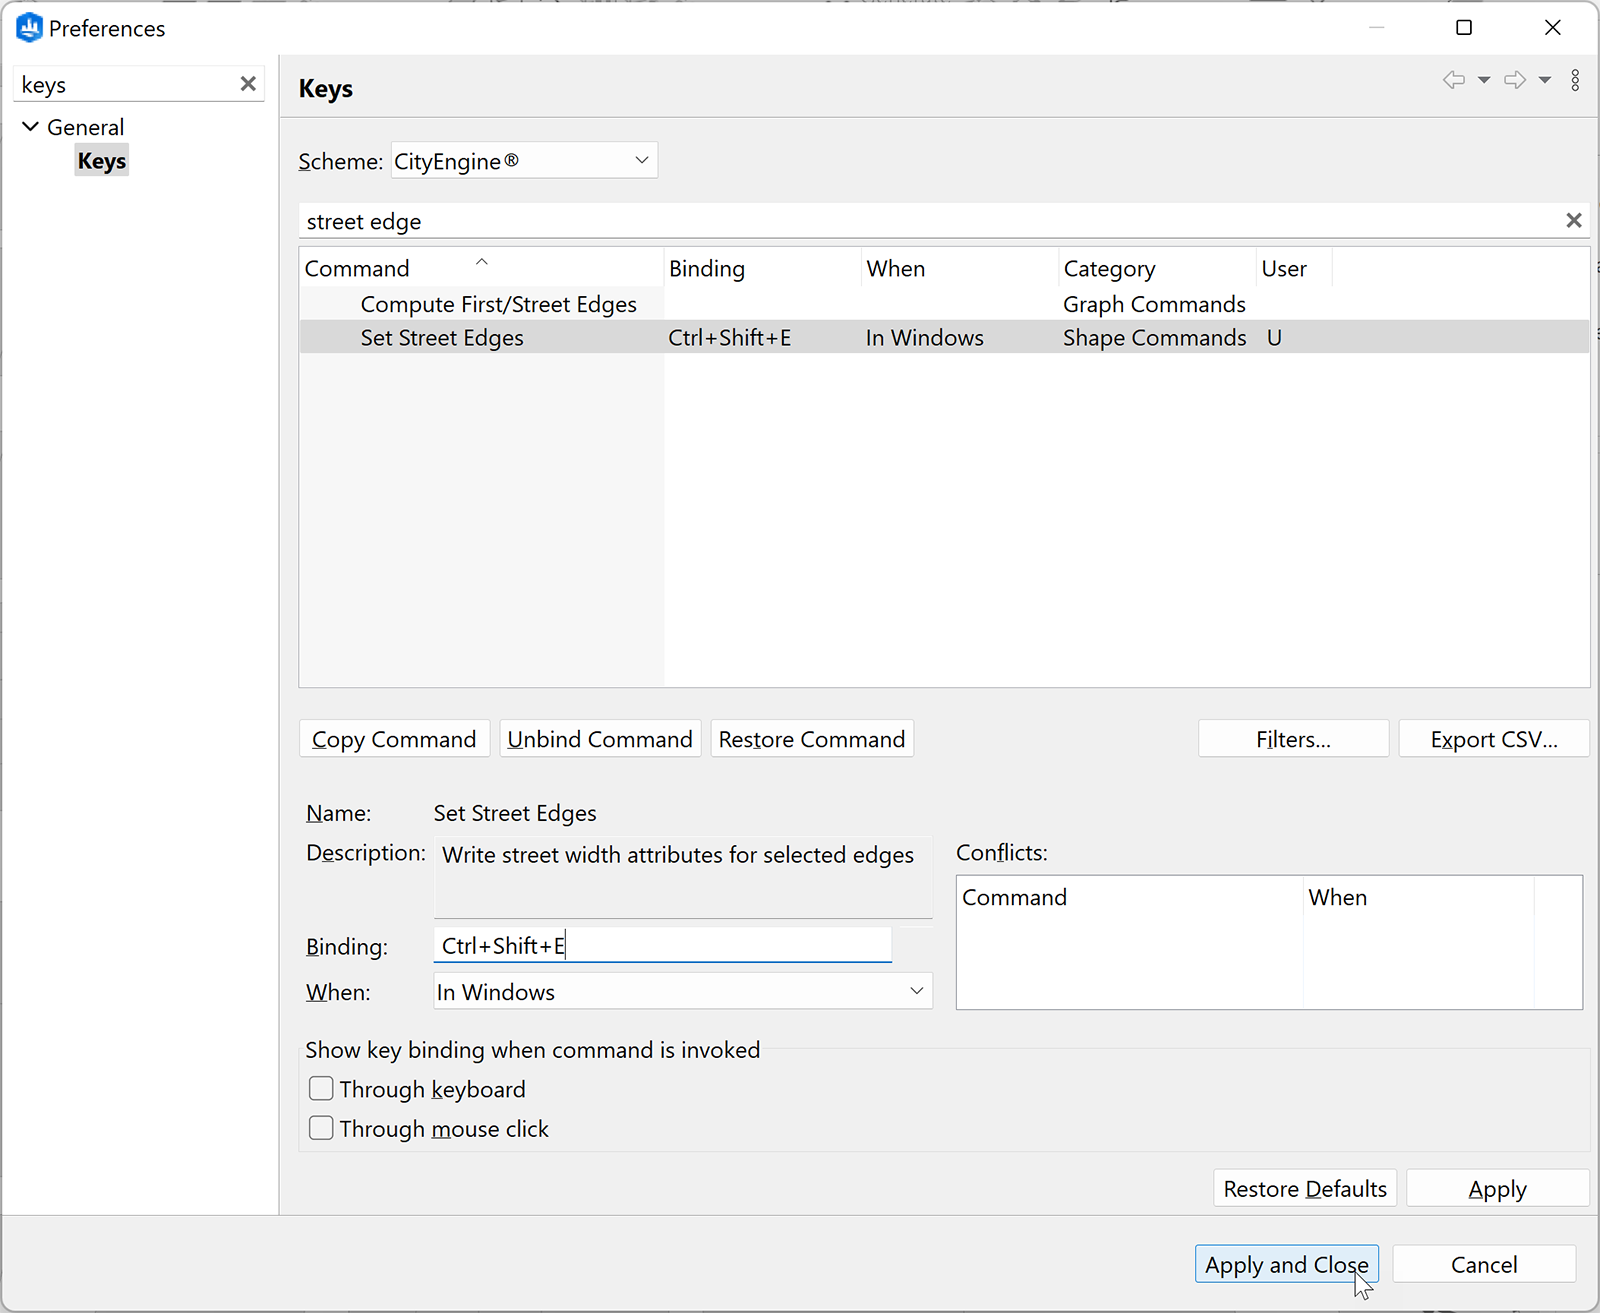The image size is (1600, 1313).
Task: Enable Through mouse click key binding display
Action: point(321,1127)
